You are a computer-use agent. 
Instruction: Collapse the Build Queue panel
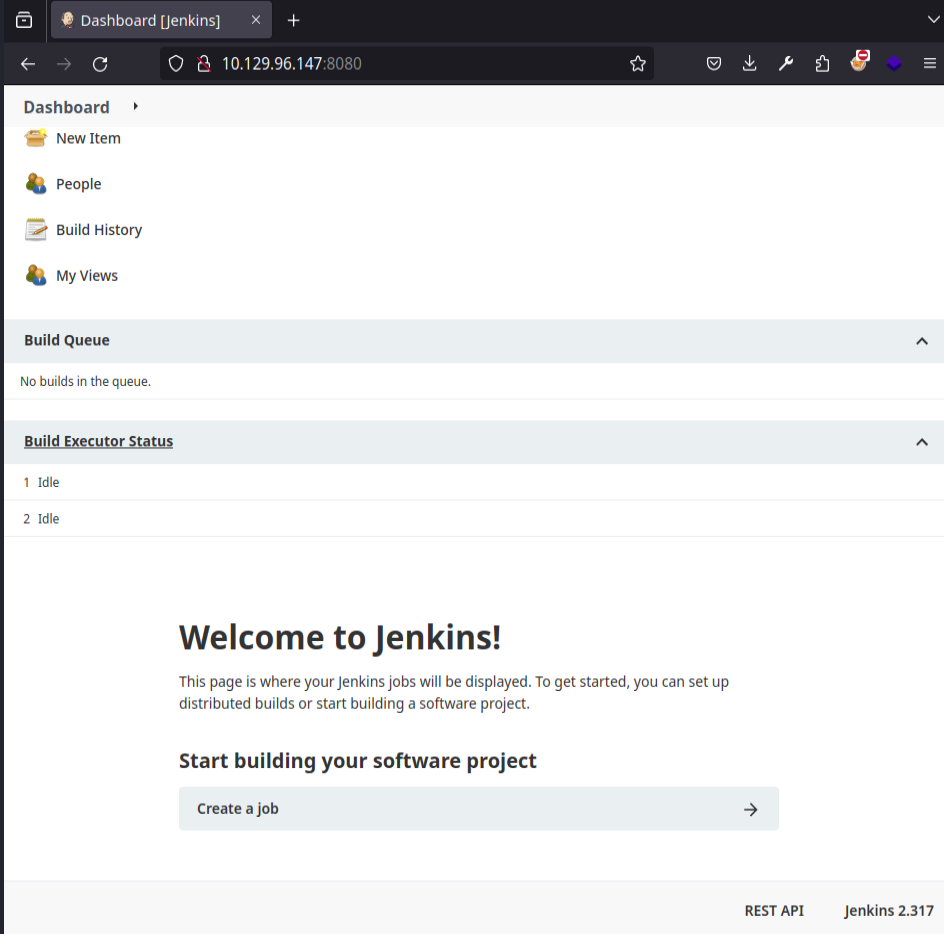921,341
